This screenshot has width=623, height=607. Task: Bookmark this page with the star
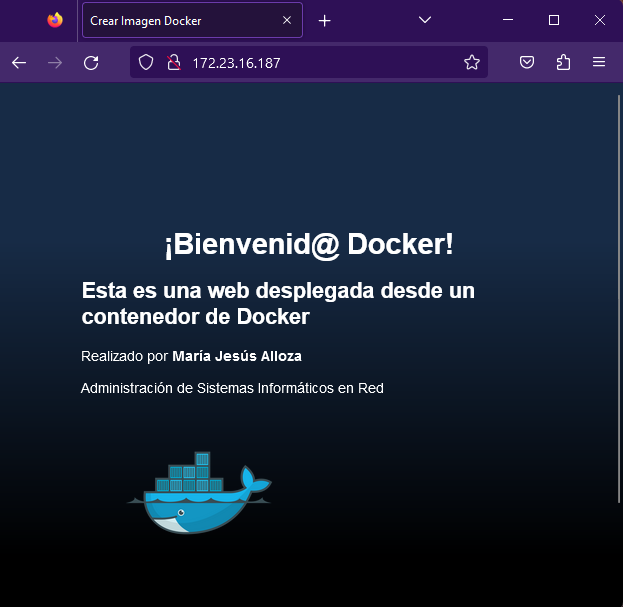coord(472,63)
